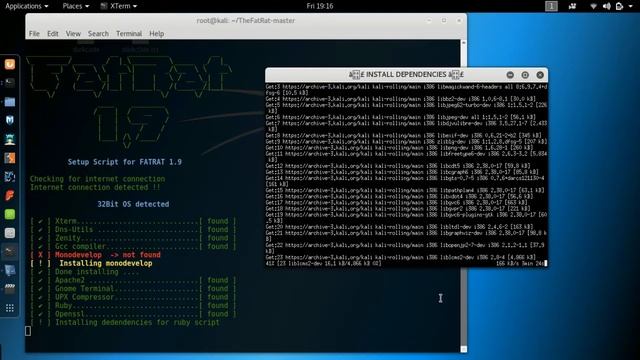Open the terminal Edit menu
The height and width of the screenshot is (360, 640).
53,33
